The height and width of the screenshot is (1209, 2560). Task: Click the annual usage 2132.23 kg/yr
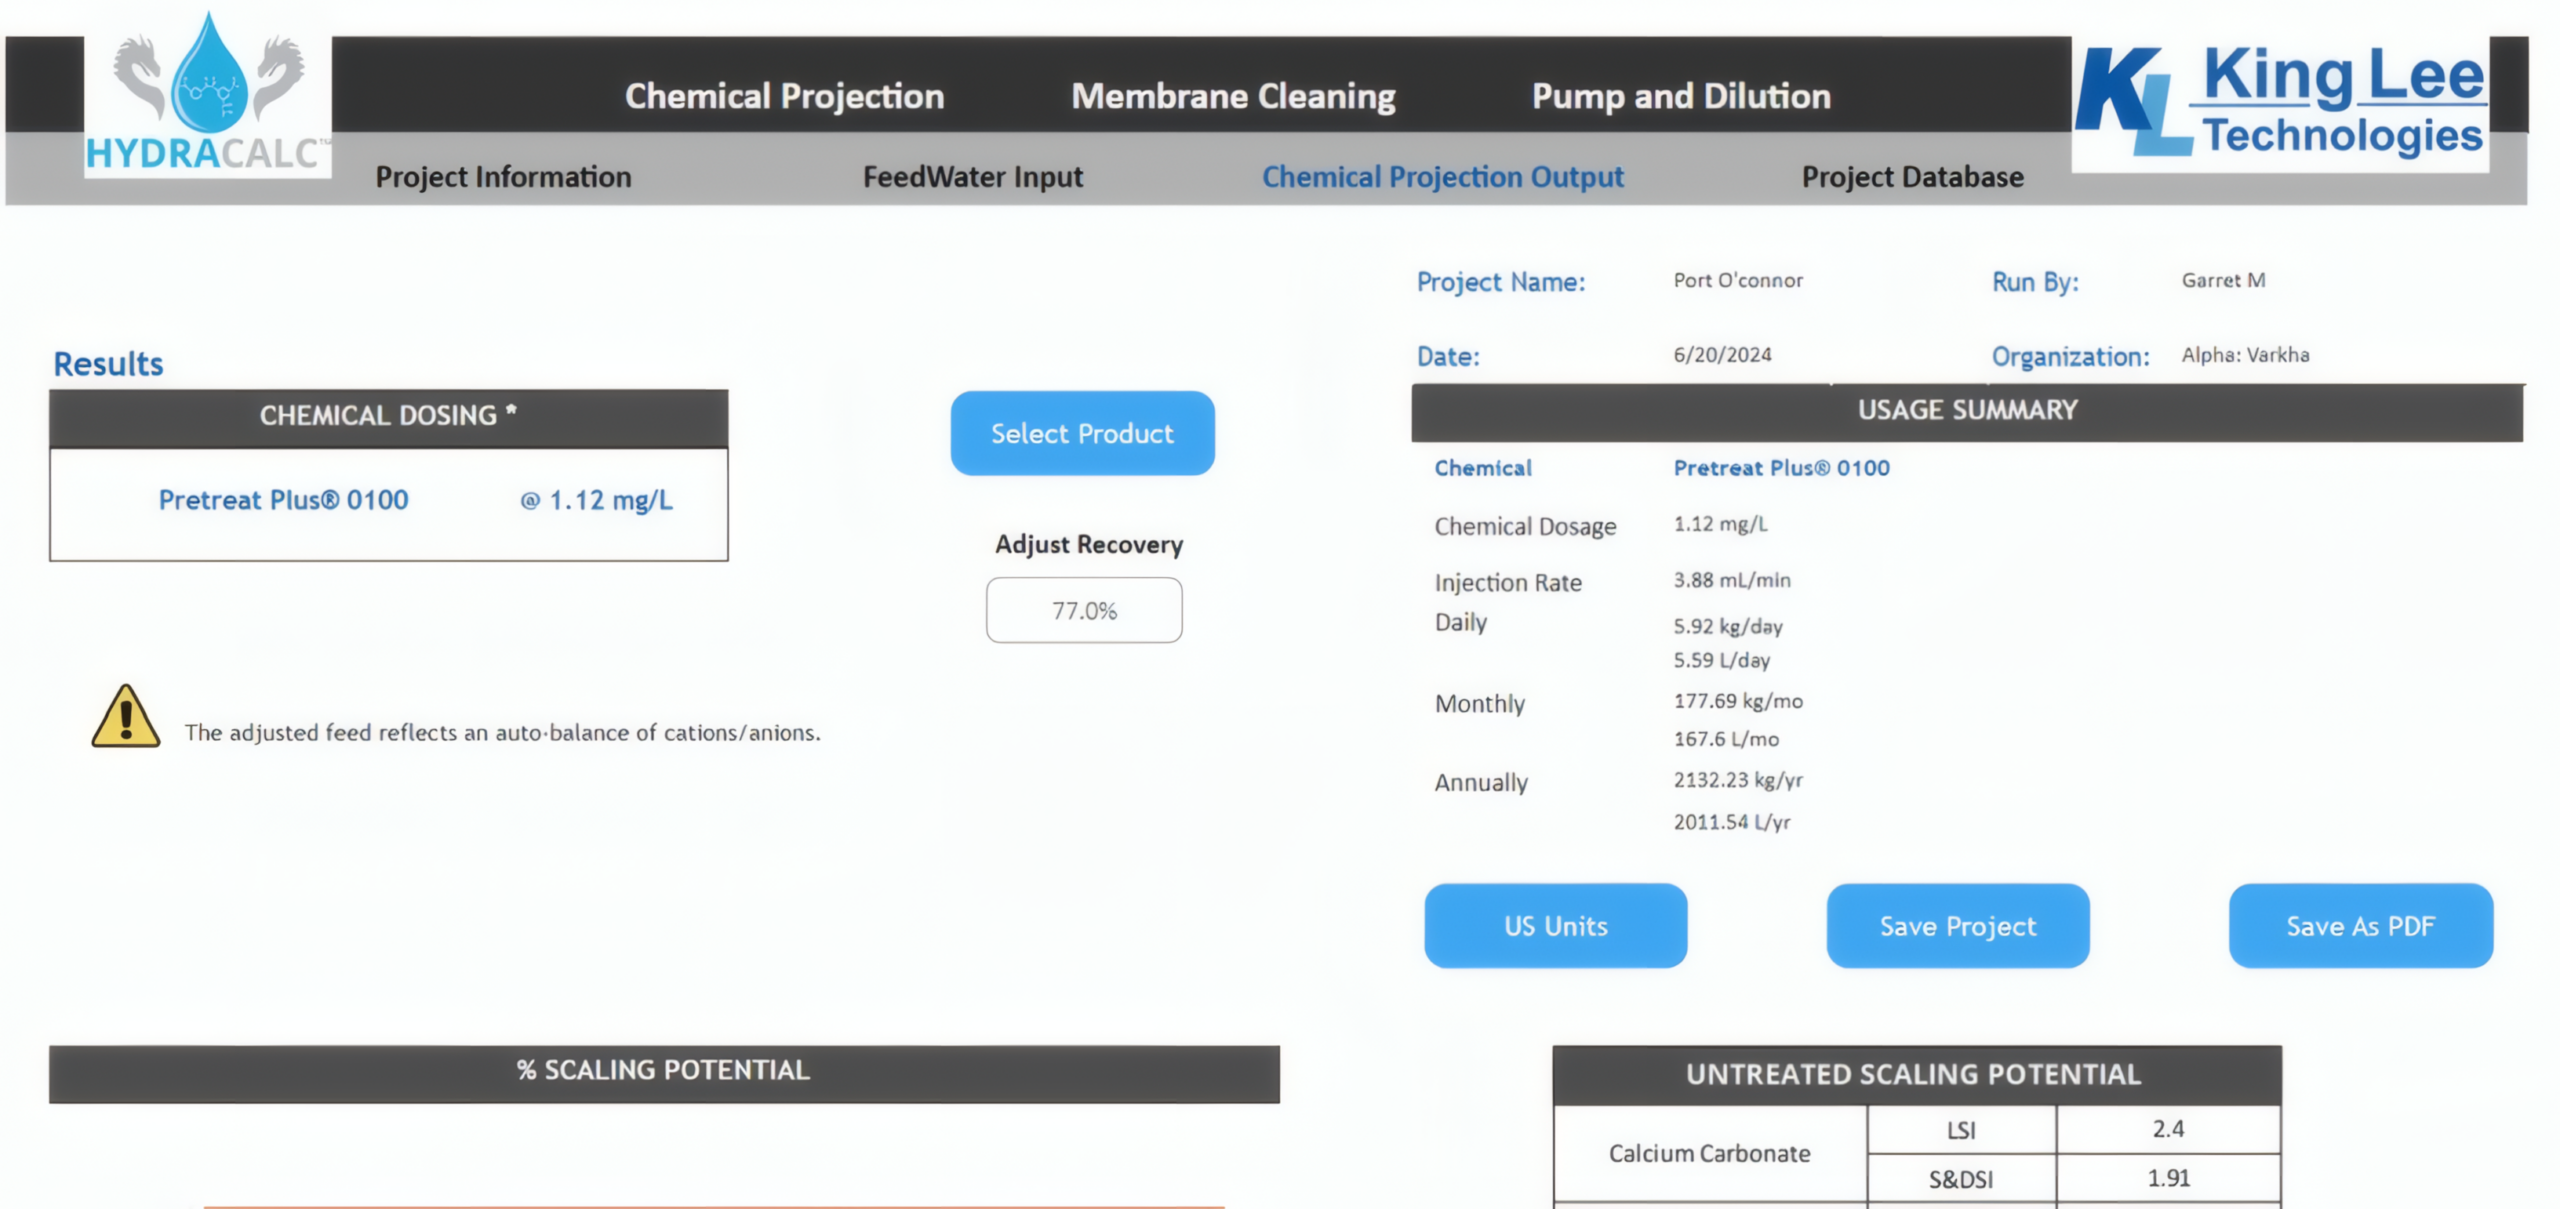pos(1738,780)
